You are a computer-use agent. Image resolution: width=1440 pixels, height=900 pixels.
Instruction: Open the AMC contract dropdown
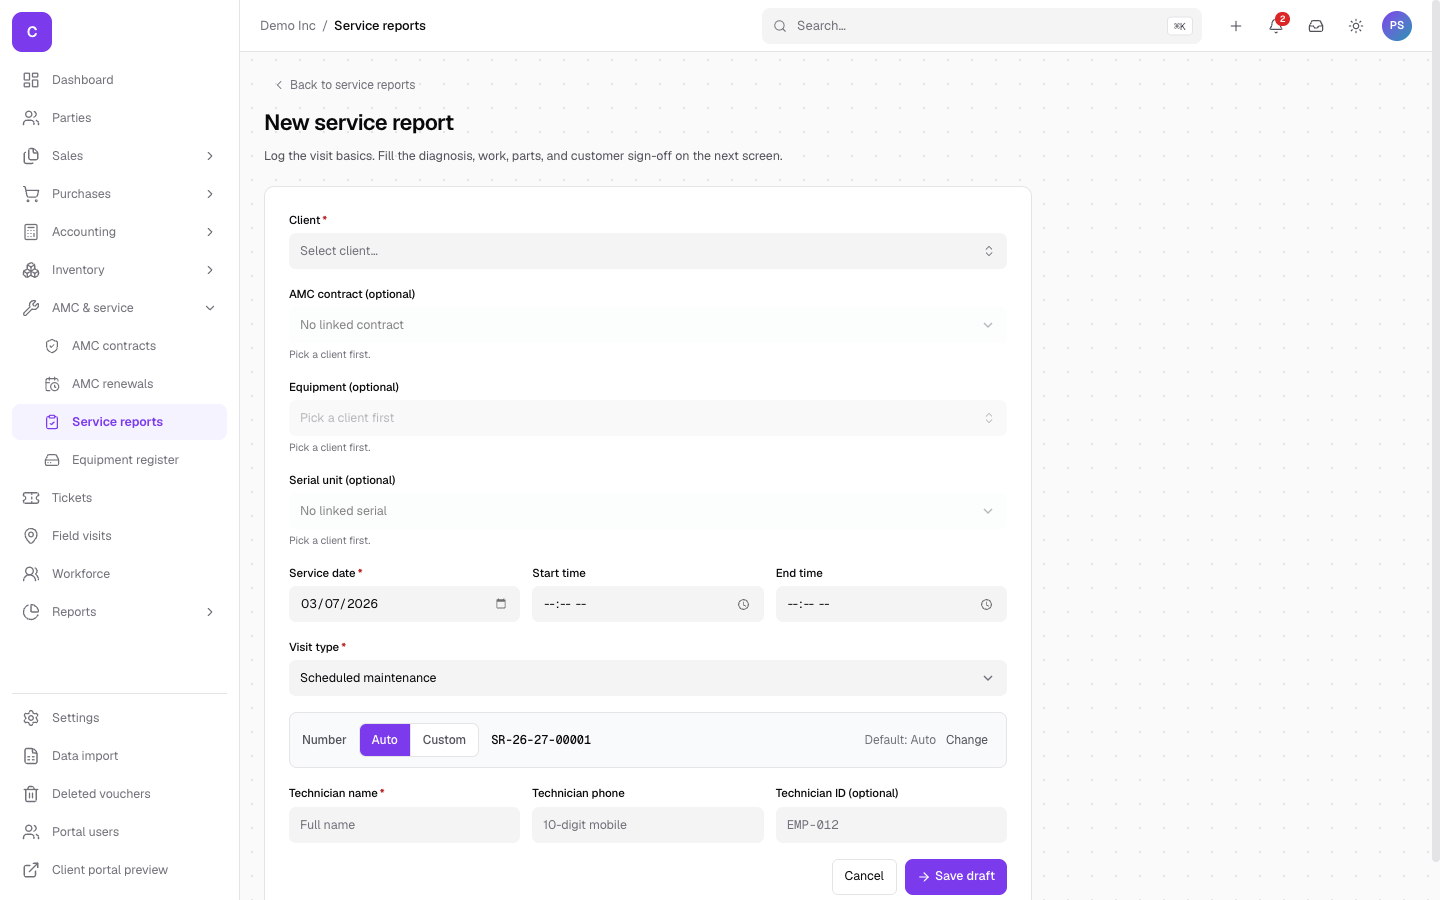(x=648, y=325)
